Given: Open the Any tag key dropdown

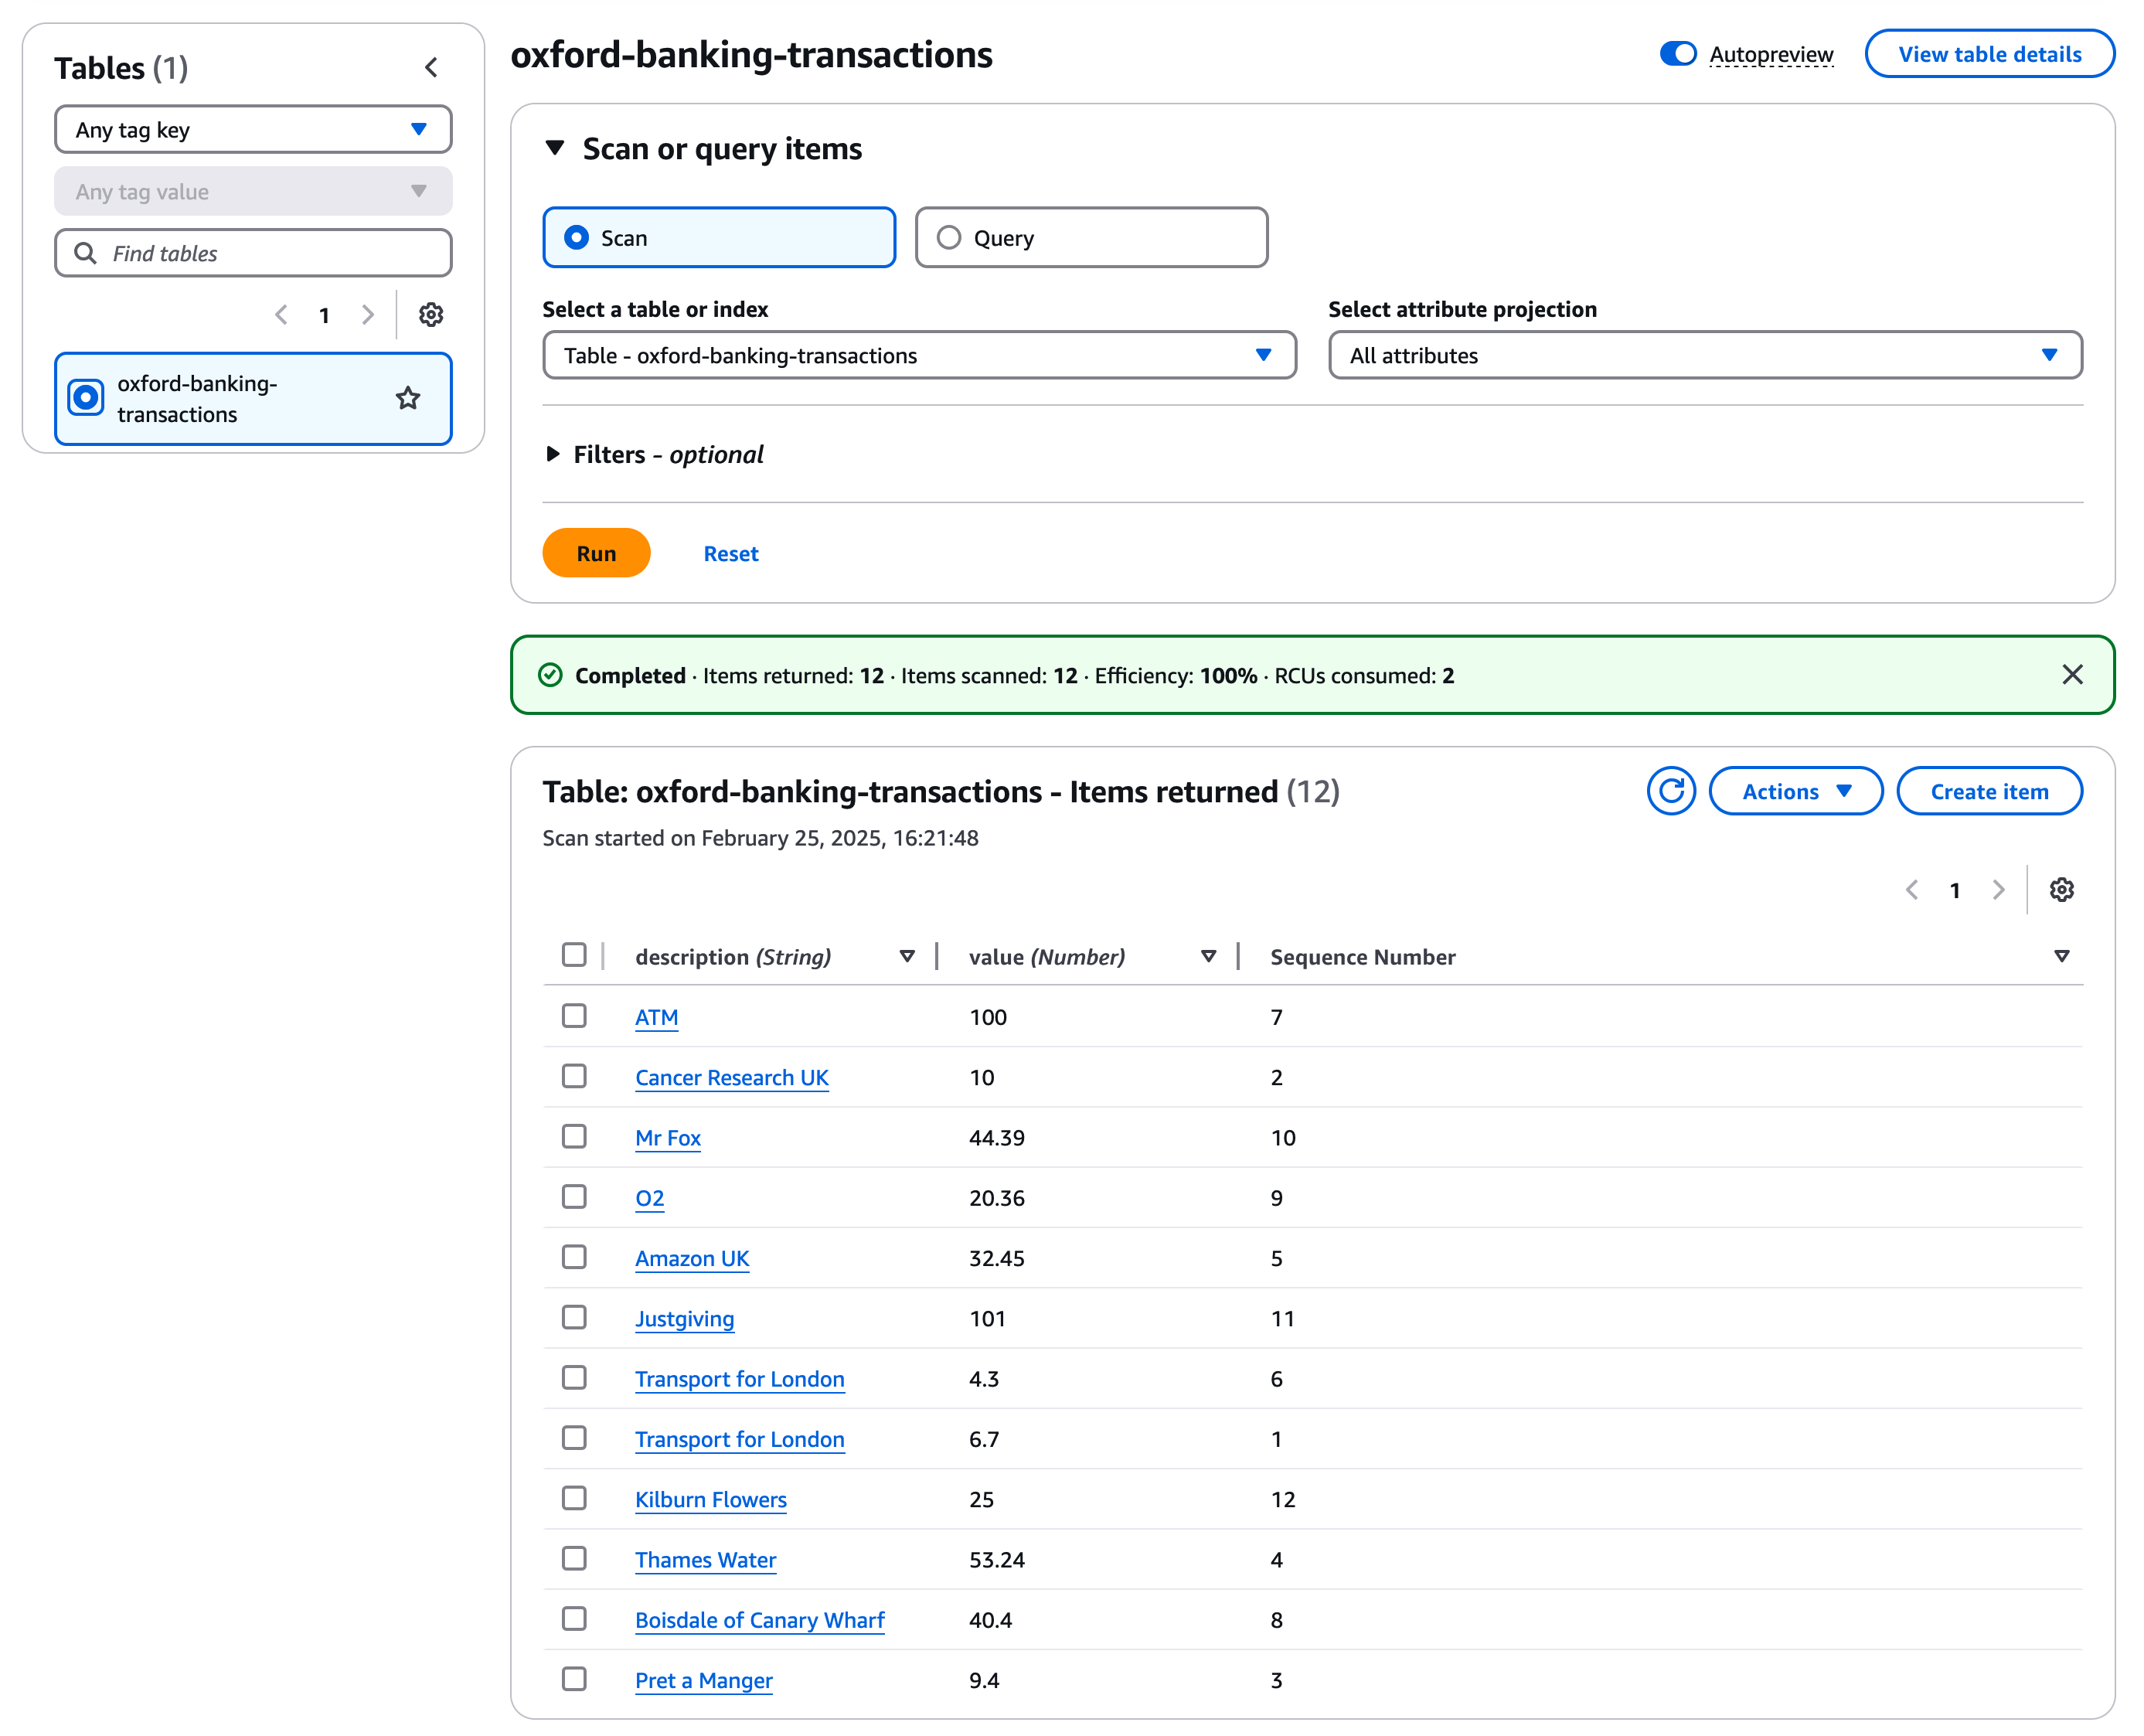Looking at the screenshot, I should (x=252, y=129).
